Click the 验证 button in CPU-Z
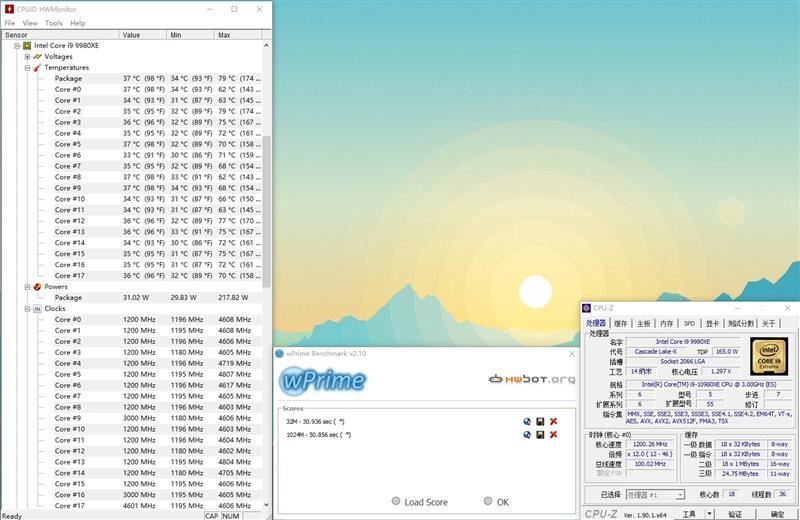The image size is (800, 520). (735, 514)
